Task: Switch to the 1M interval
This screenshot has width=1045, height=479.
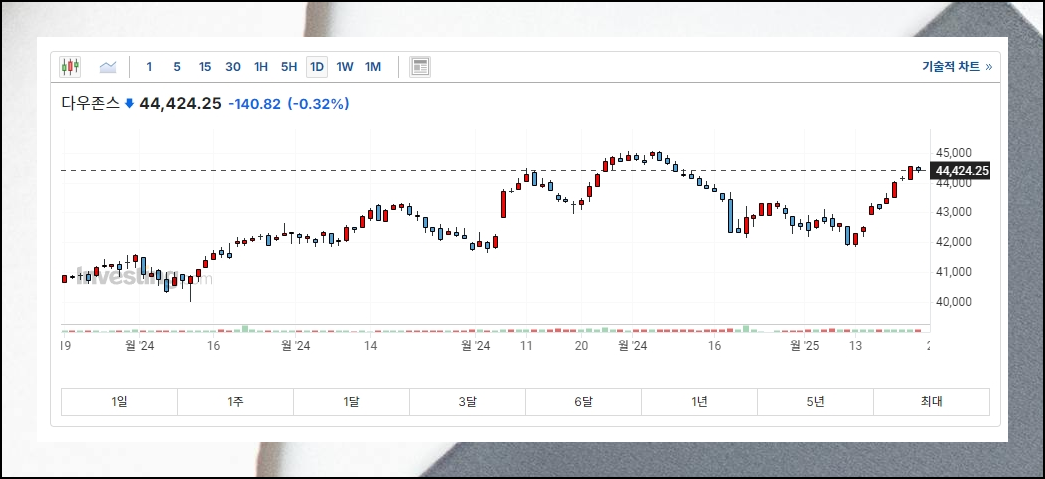Action: tap(373, 67)
